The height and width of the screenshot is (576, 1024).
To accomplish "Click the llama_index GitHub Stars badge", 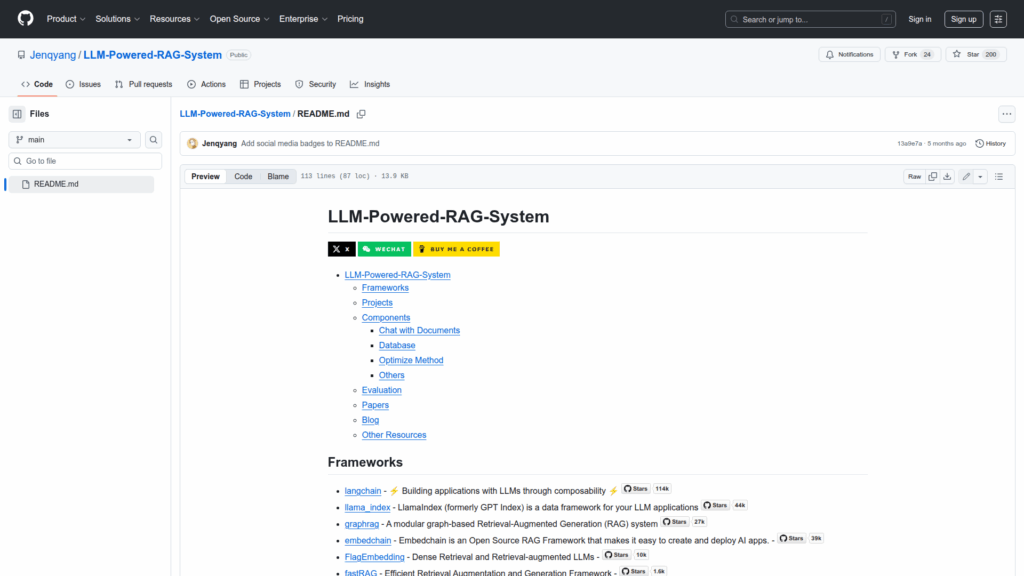I will point(725,505).
